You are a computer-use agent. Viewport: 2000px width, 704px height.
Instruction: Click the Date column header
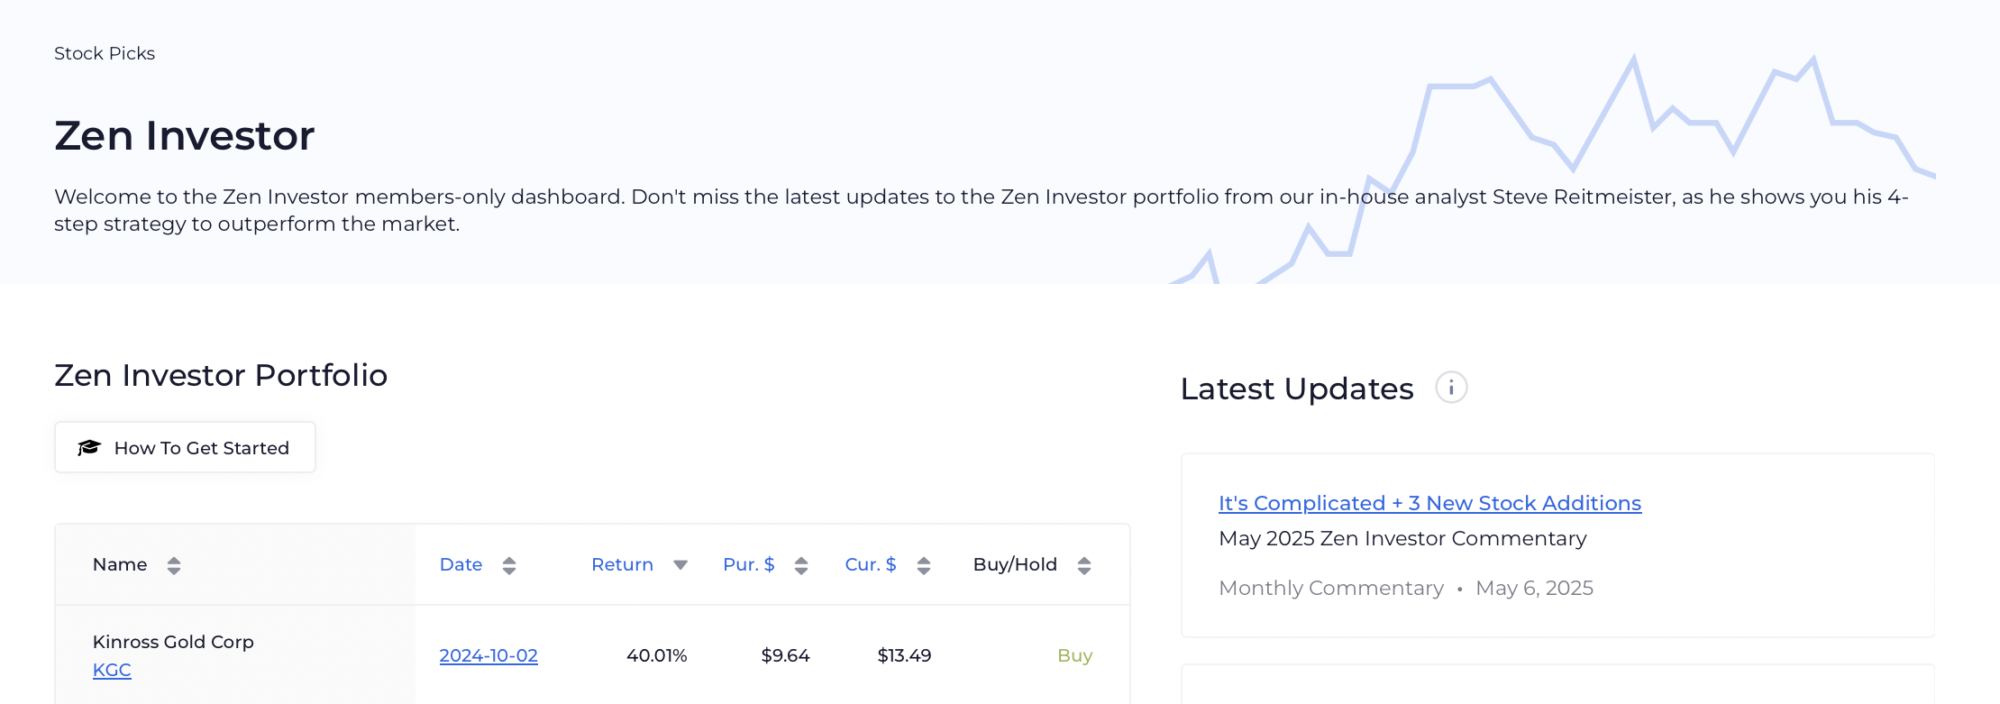click(x=461, y=564)
